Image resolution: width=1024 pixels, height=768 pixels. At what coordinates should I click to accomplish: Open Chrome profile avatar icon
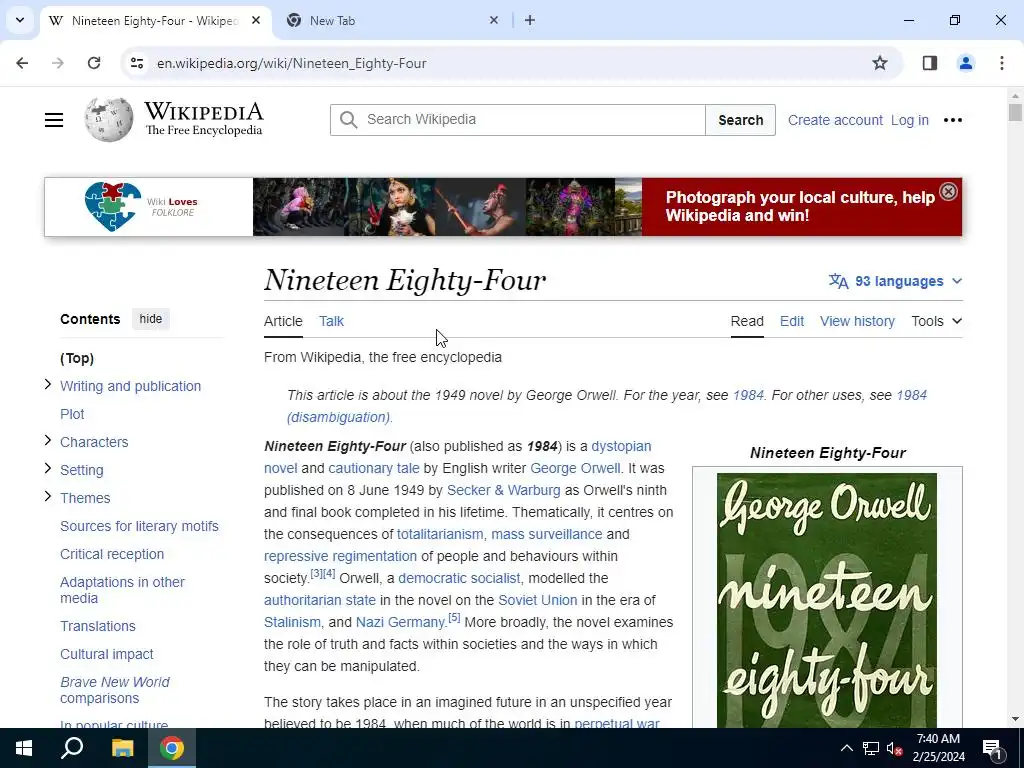966,63
